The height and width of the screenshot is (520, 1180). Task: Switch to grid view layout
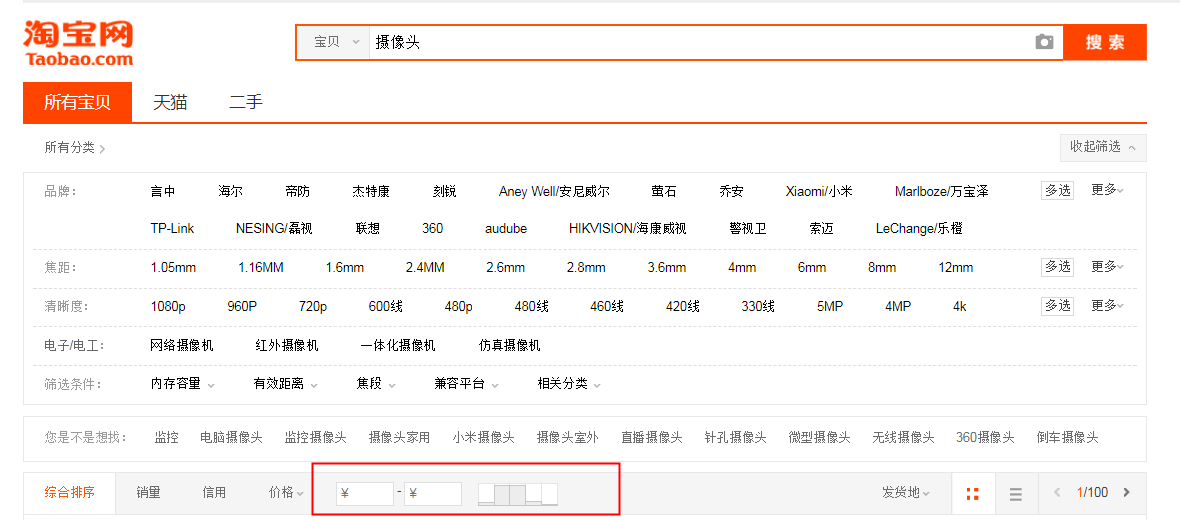point(972,494)
